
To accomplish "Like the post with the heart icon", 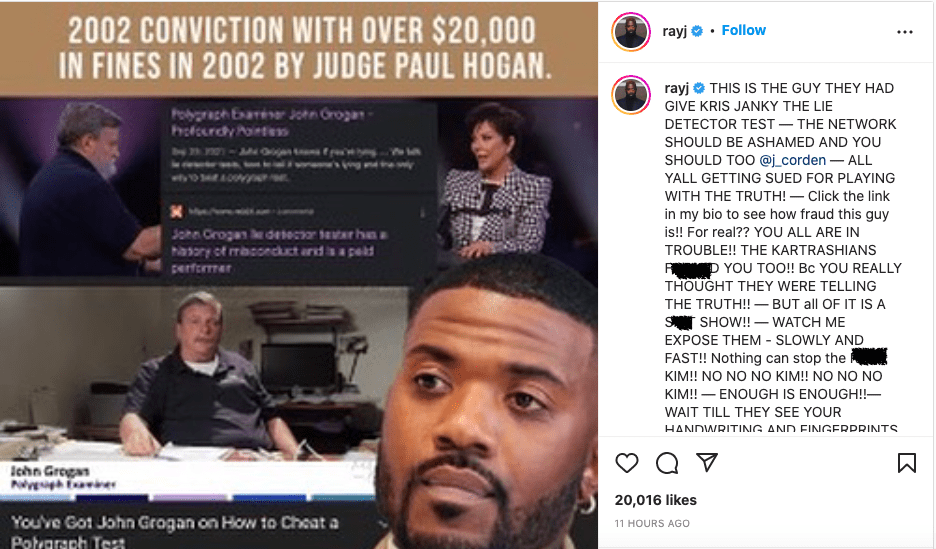I will (626, 463).
